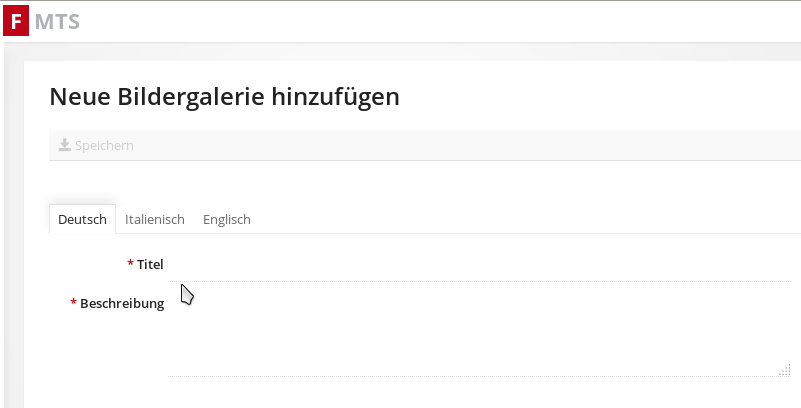This screenshot has height=408, width=801.
Task: Click the textarea resize grip handle
Action: point(784,370)
